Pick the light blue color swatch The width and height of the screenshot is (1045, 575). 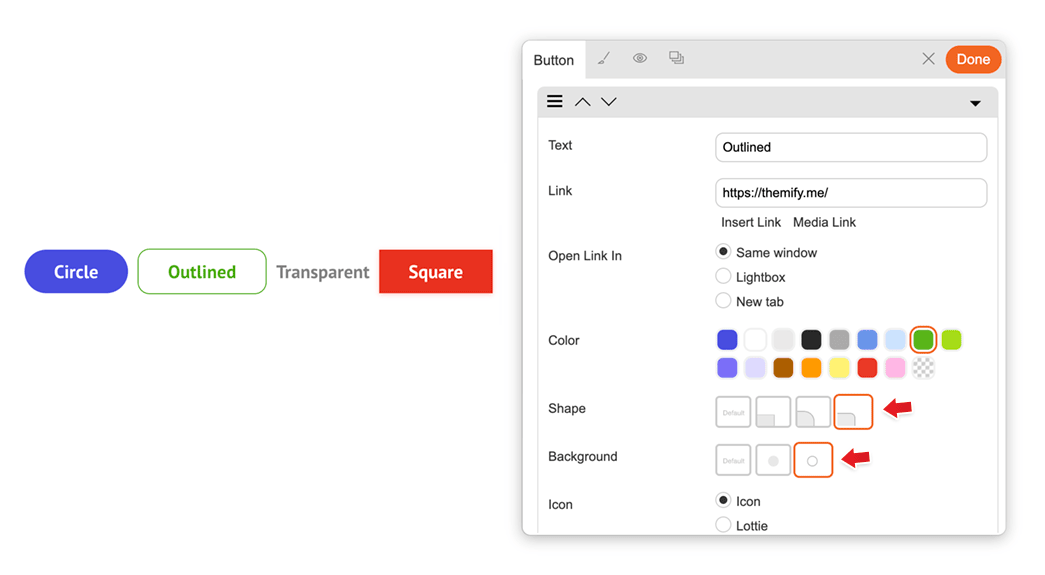(x=867, y=340)
